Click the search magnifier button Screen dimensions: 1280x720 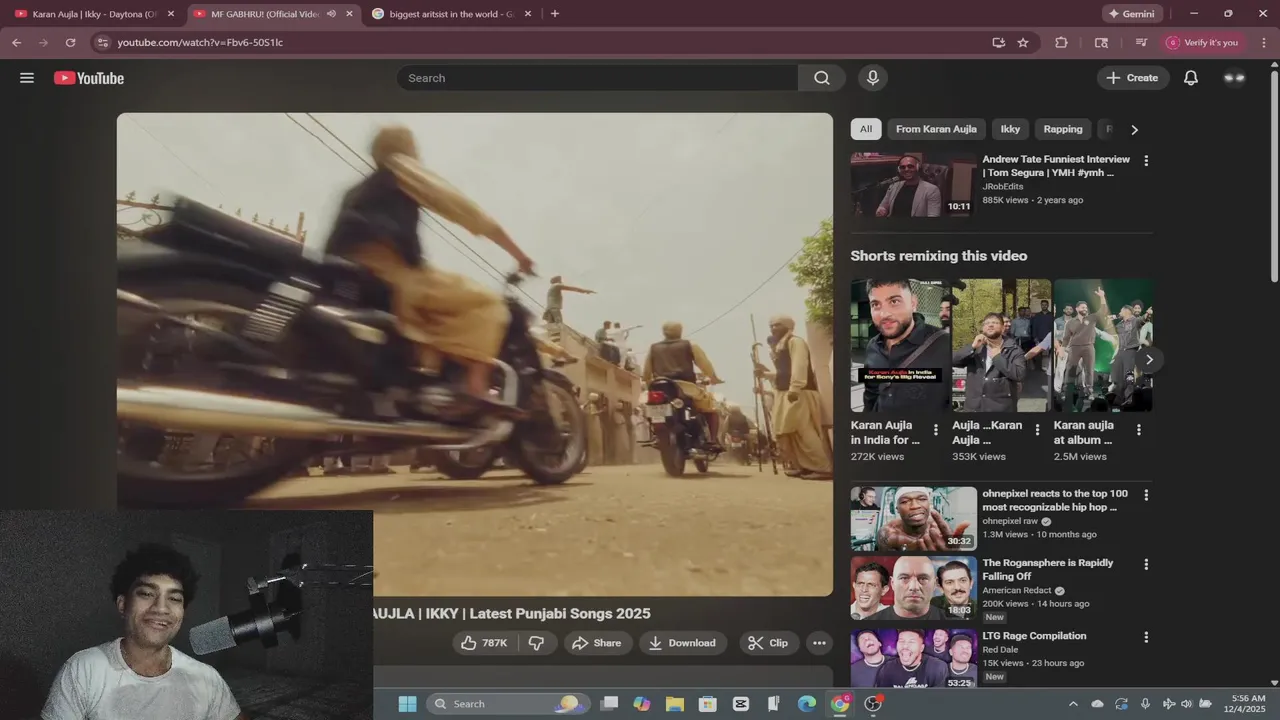pos(822,78)
